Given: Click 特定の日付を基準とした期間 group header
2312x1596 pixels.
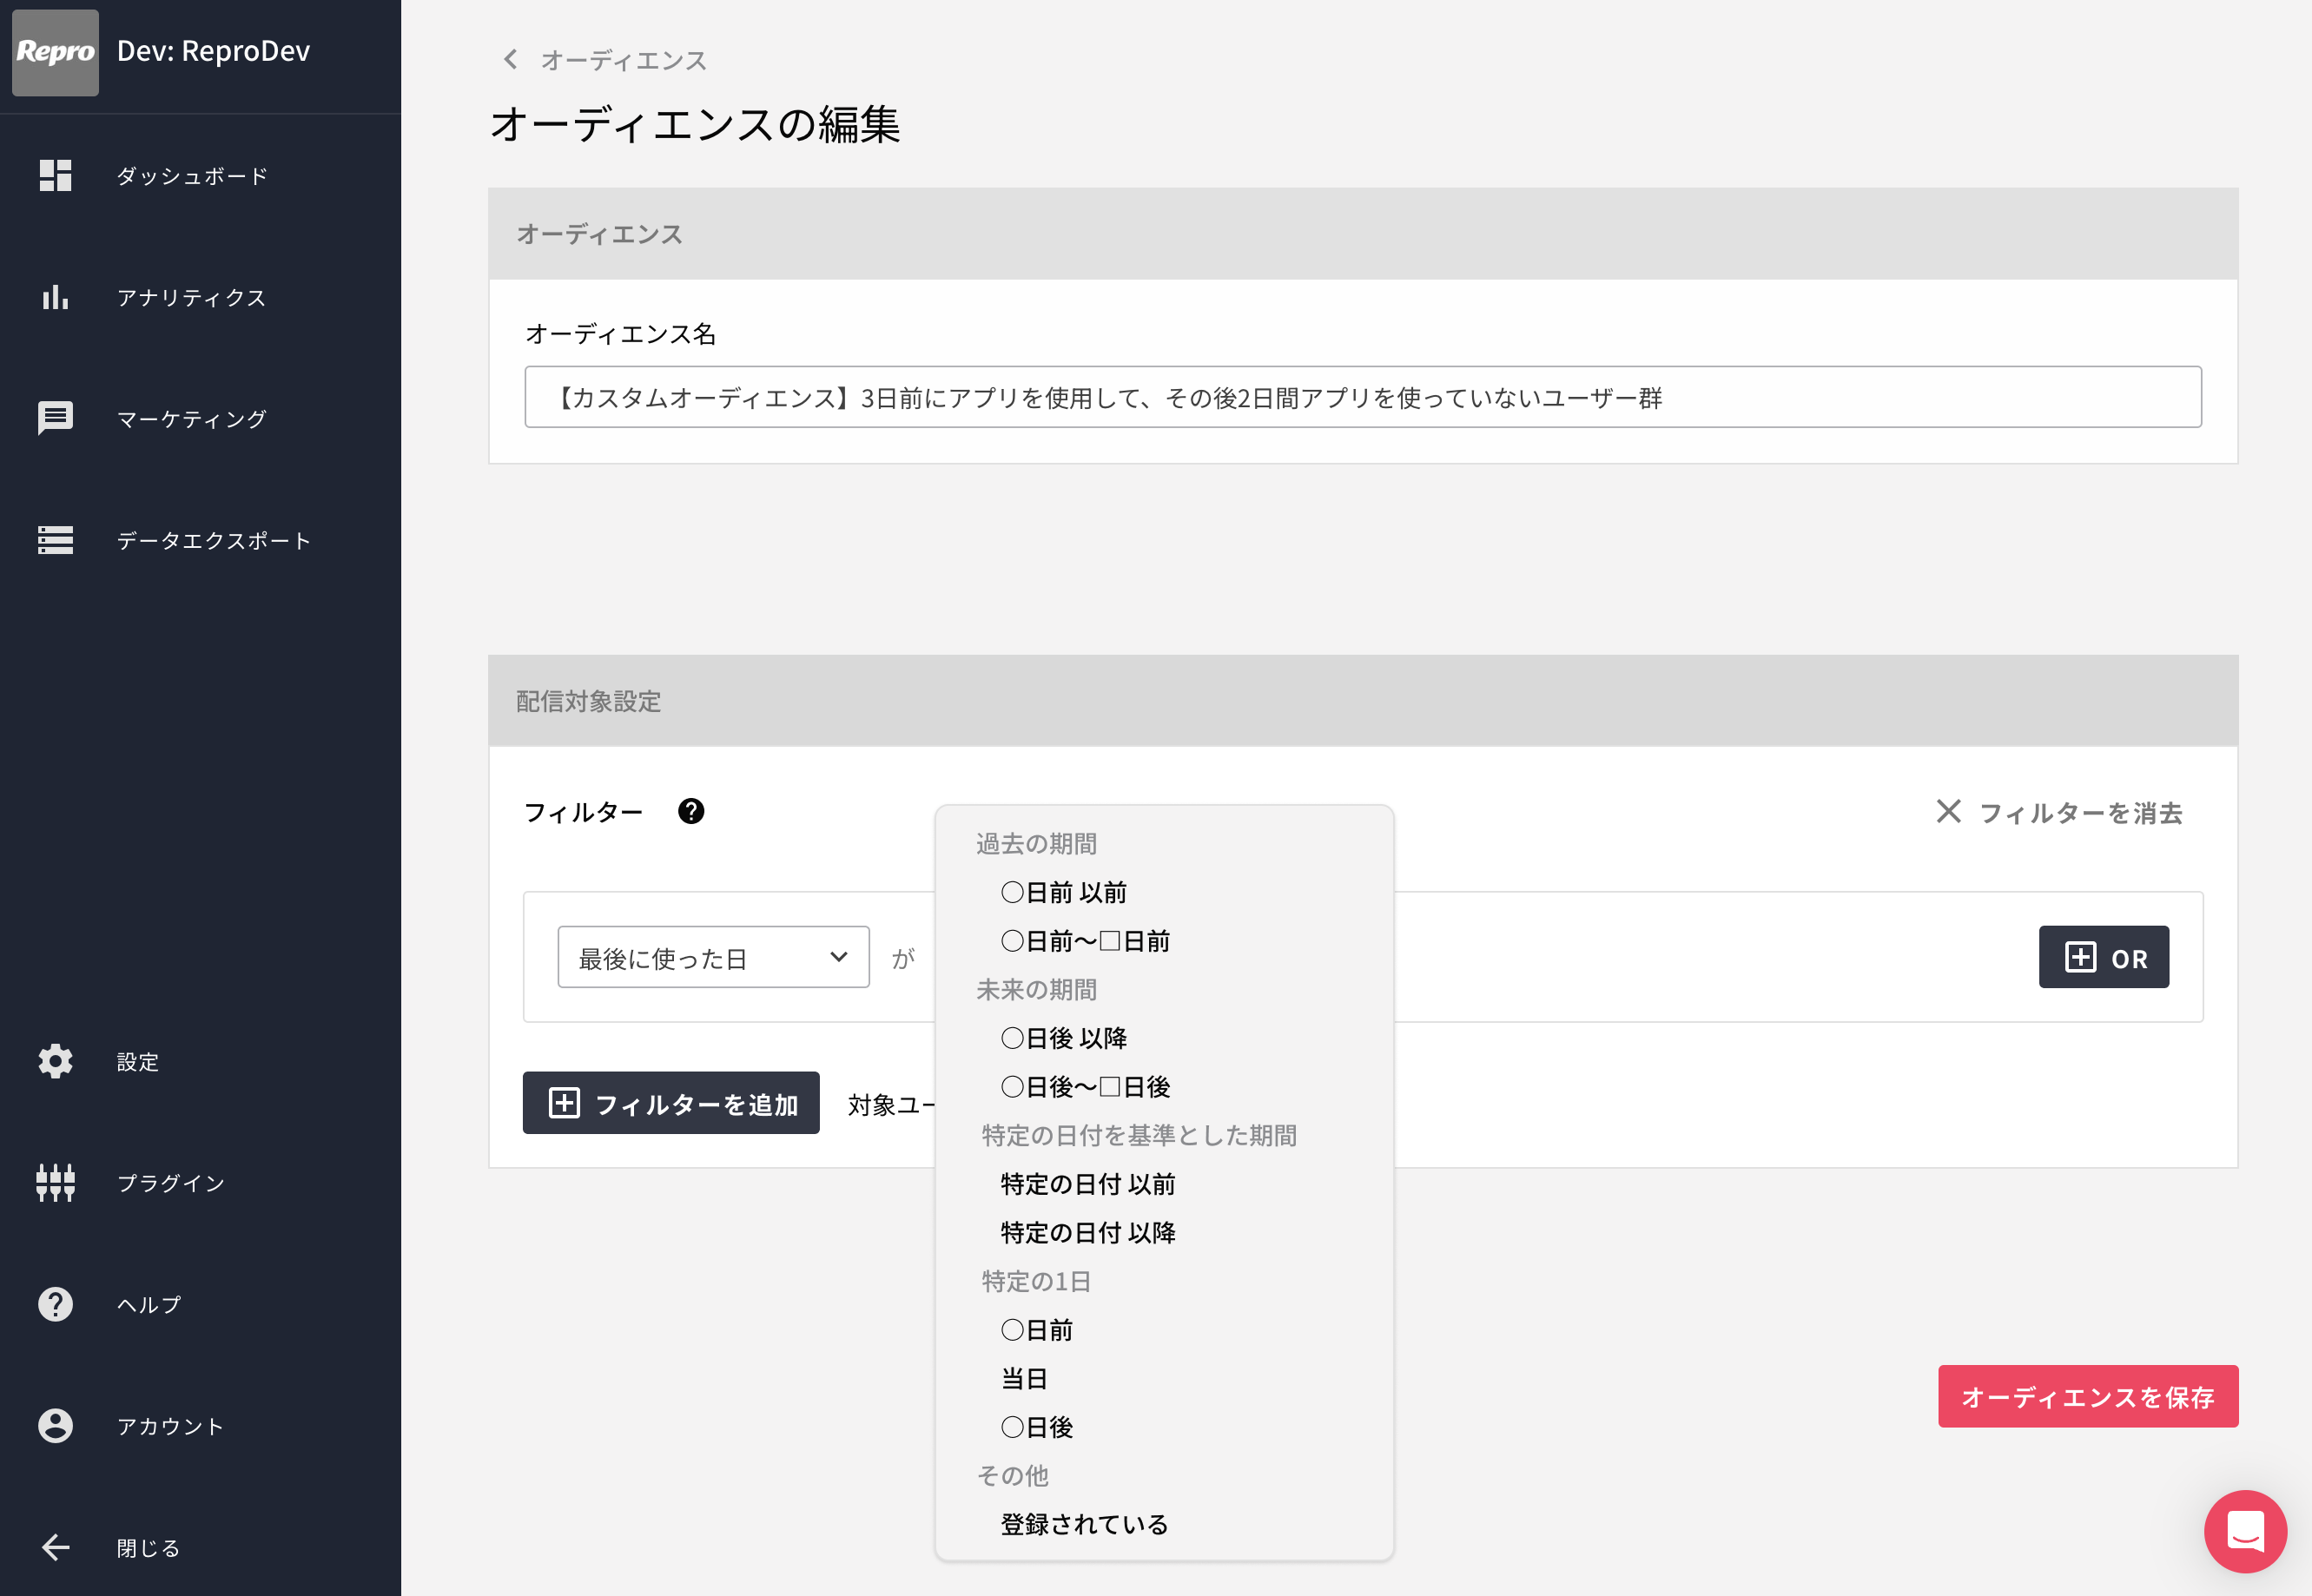Looking at the screenshot, I should click(x=1139, y=1135).
